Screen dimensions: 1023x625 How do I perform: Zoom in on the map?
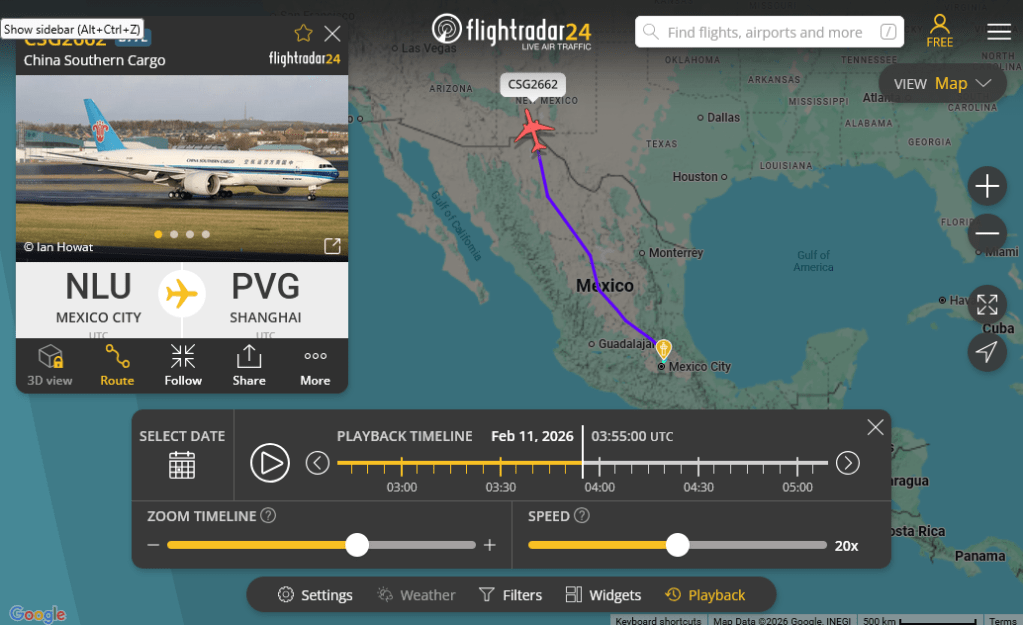click(x=987, y=186)
